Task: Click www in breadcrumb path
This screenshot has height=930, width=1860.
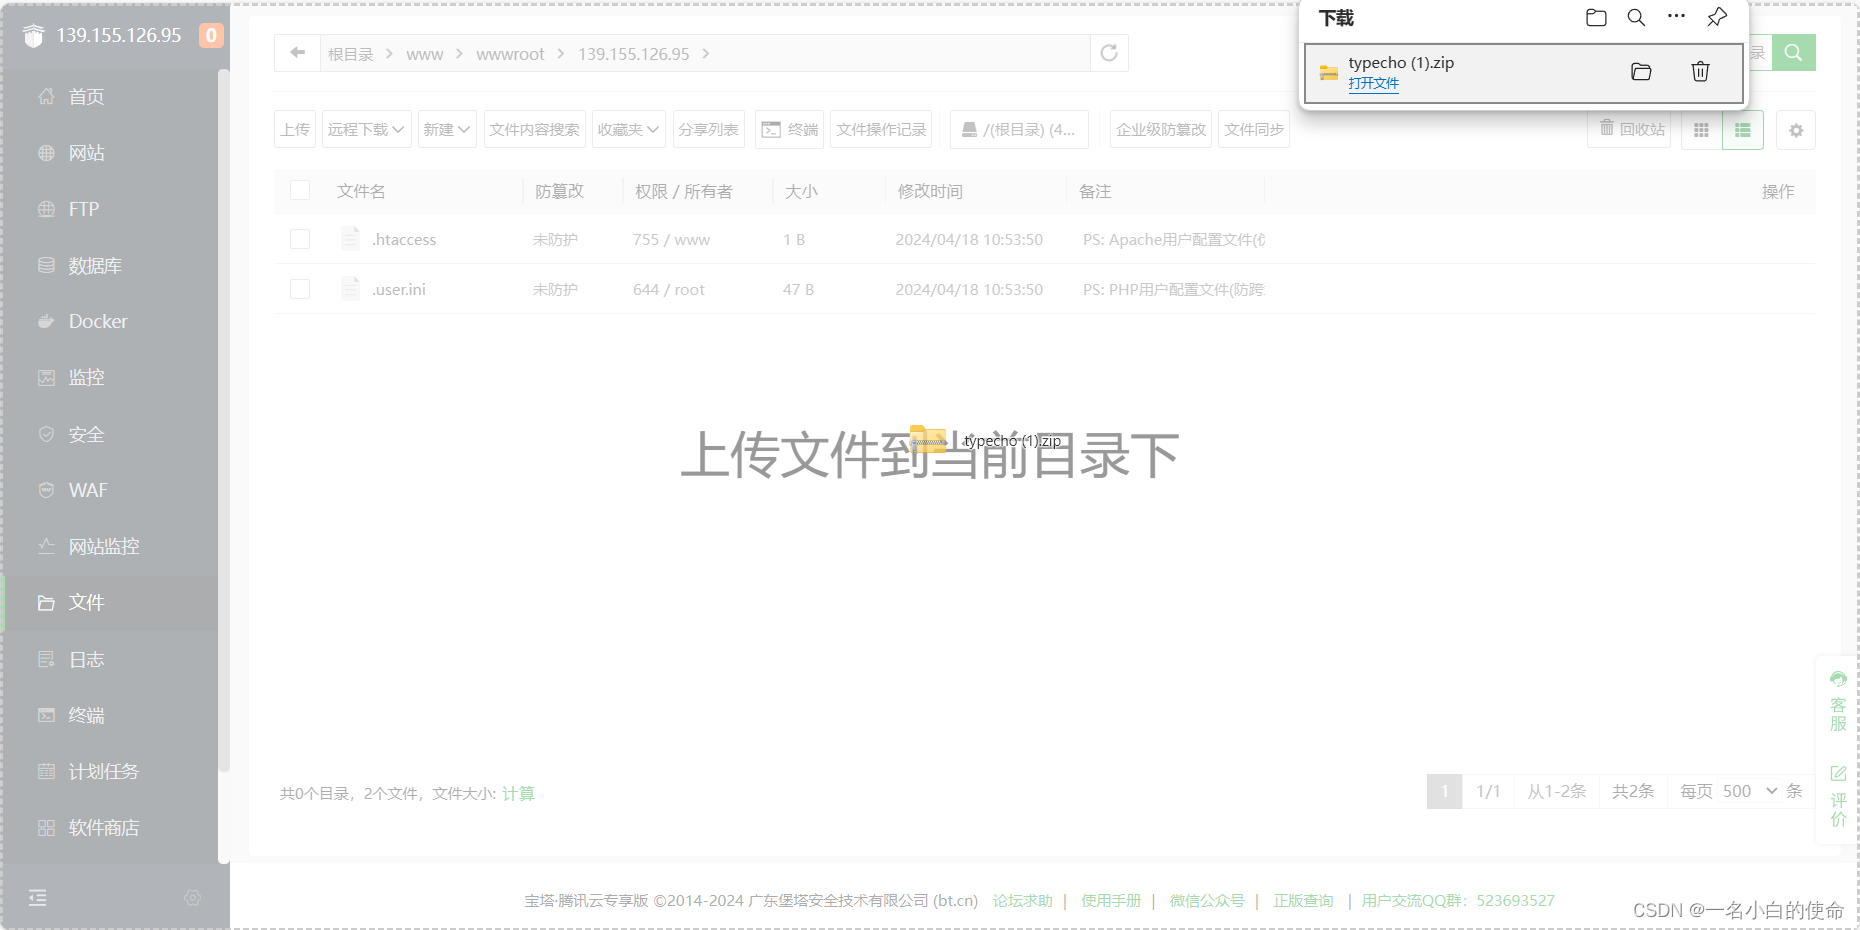Action: (425, 54)
